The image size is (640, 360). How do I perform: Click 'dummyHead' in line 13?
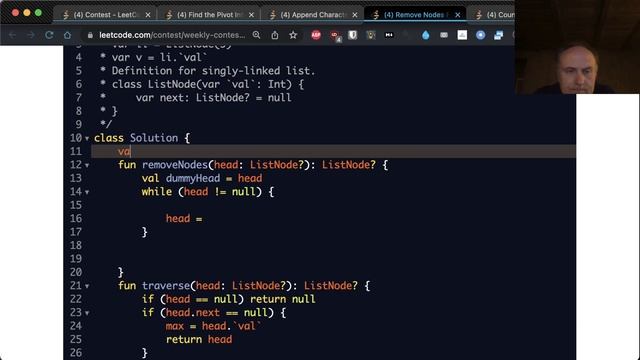point(193,178)
